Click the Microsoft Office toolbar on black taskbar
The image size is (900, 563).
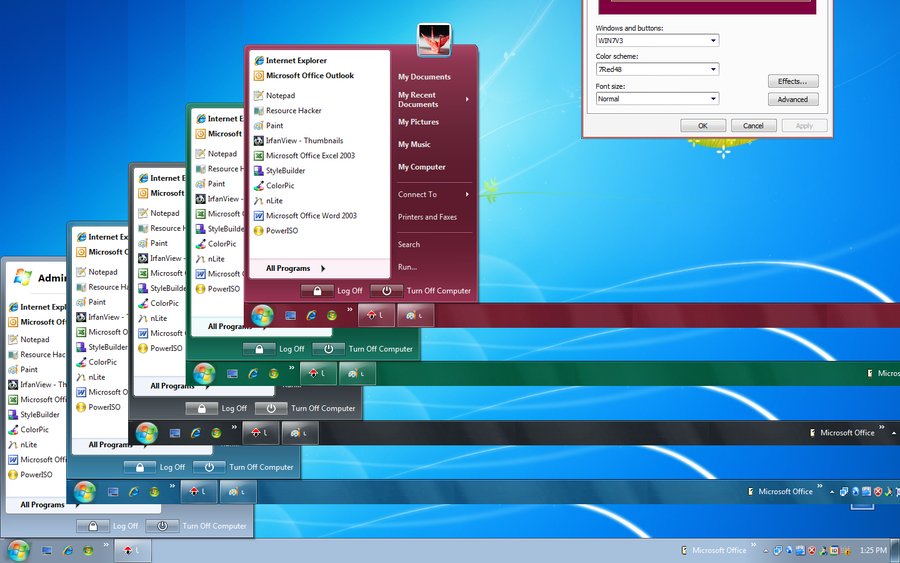click(x=843, y=433)
